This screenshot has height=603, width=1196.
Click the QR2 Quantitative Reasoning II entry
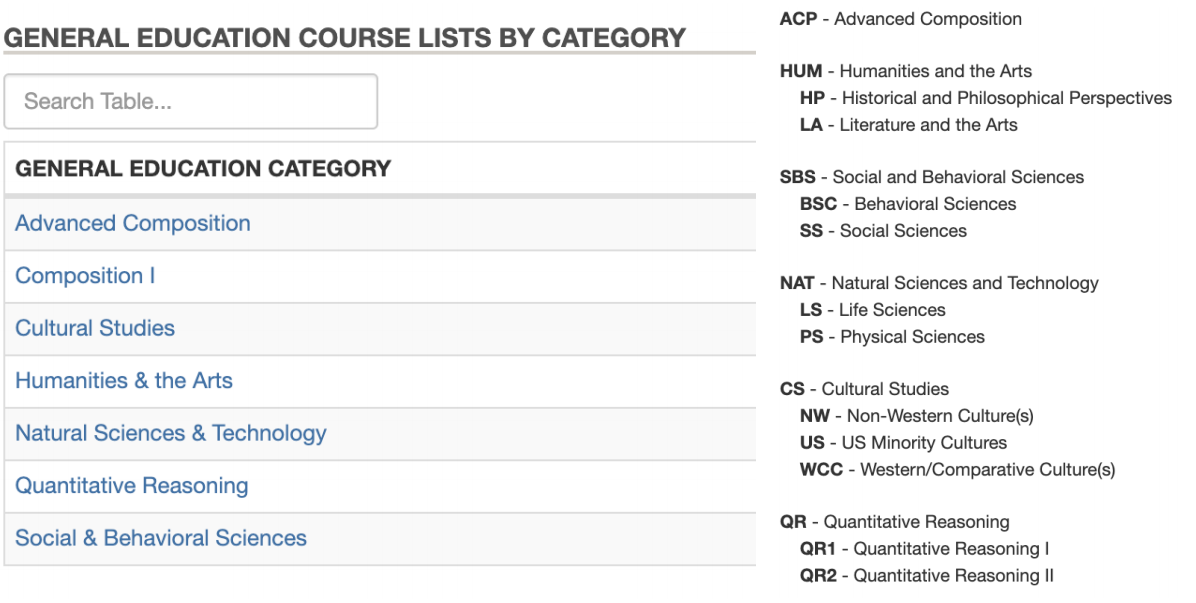(x=926, y=576)
